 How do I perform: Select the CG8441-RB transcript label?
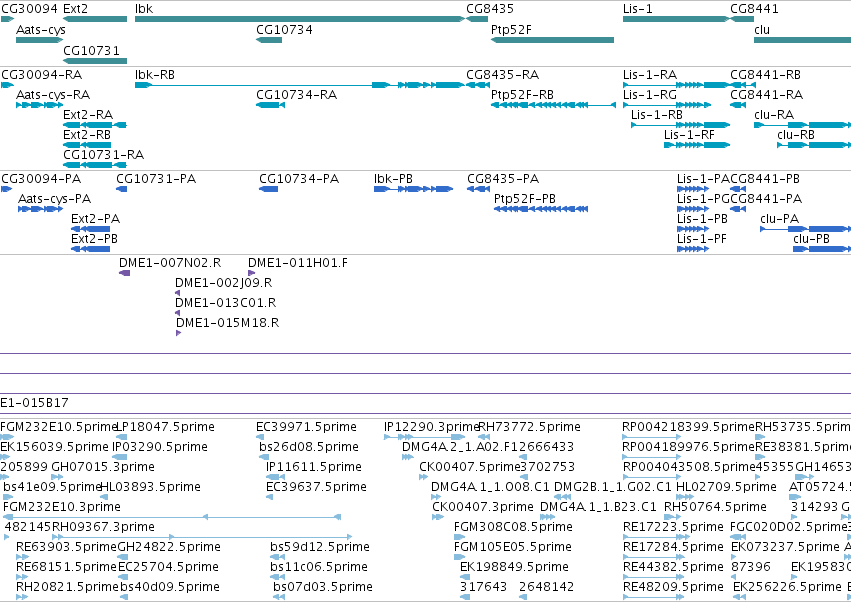[765, 74]
